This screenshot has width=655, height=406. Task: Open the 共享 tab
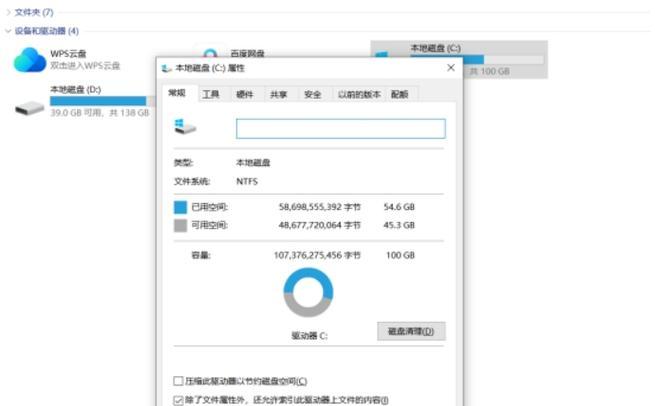[x=279, y=94]
